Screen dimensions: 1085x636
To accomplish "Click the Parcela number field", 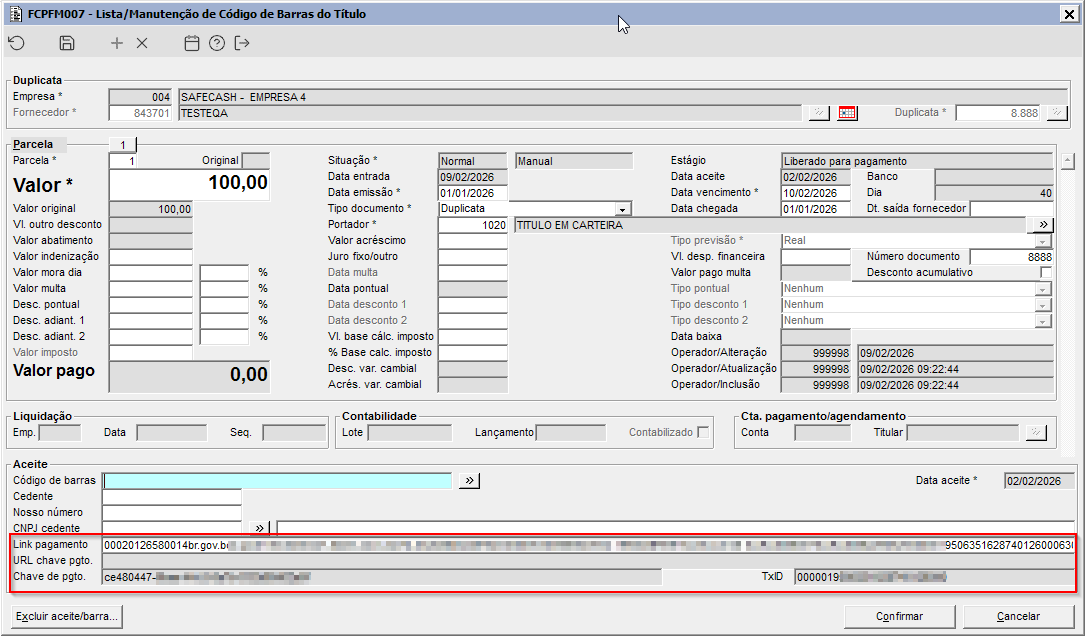I will point(122,161).
